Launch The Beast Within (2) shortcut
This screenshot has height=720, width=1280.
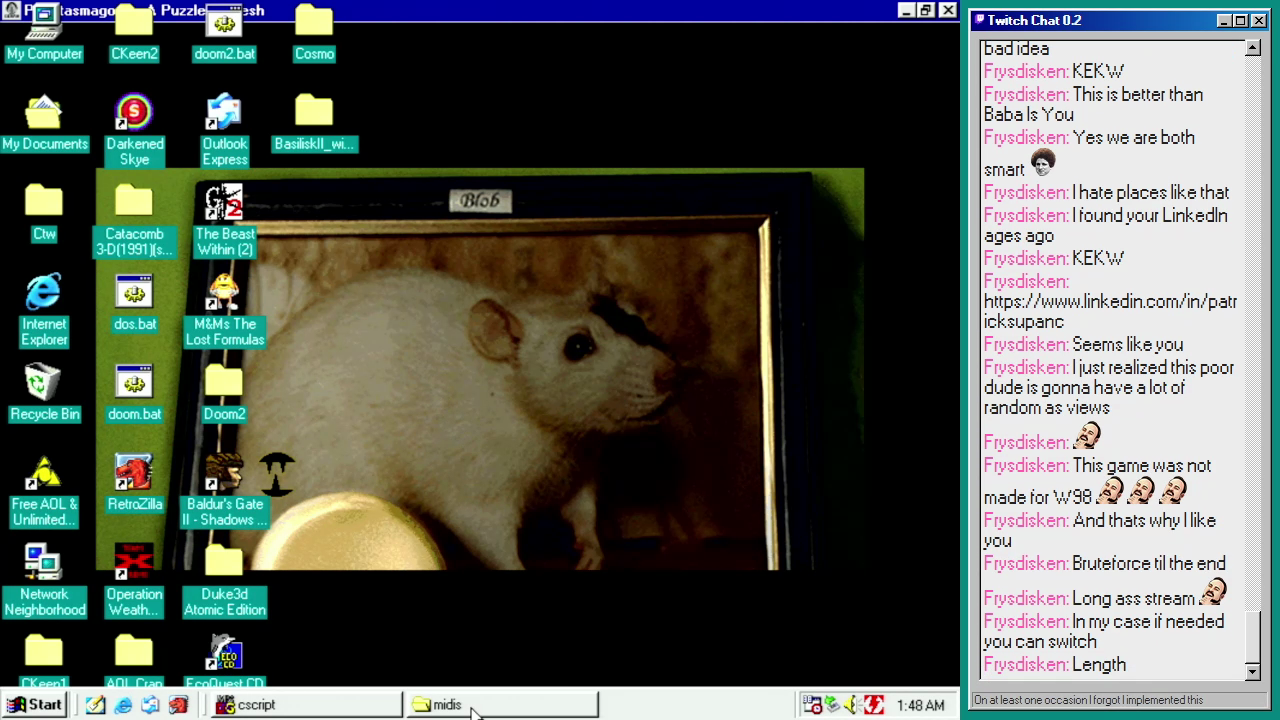[x=224, y=221]
